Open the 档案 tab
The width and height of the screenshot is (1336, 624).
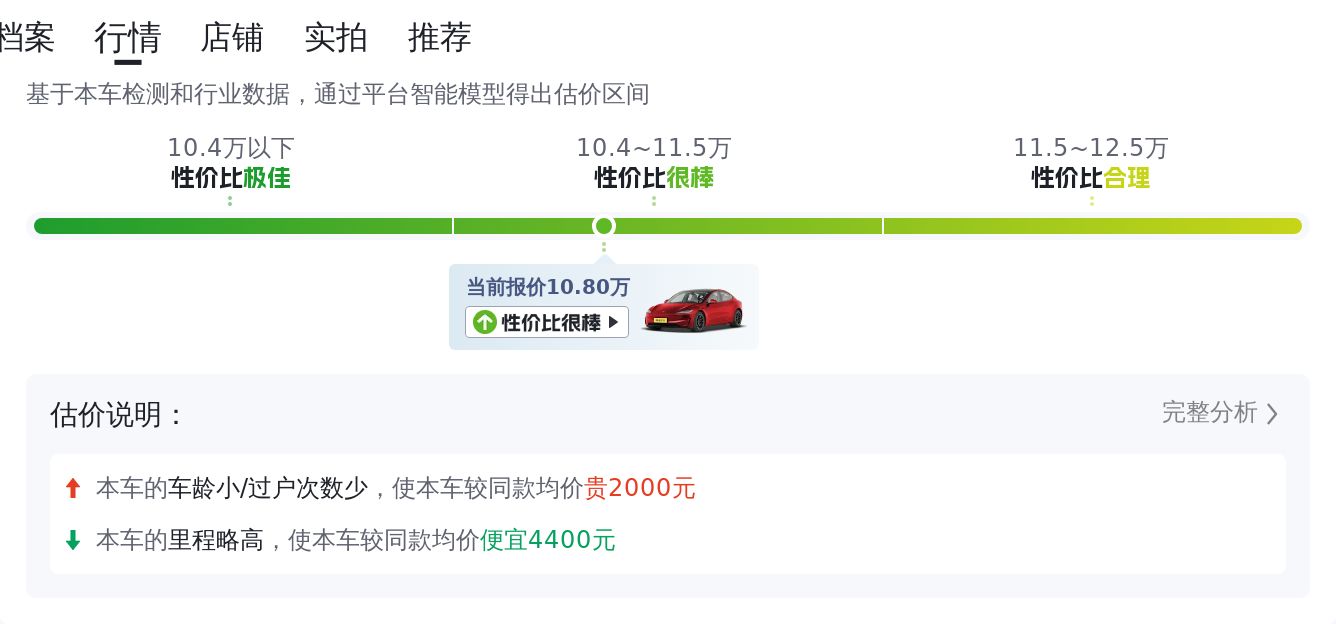26,38
